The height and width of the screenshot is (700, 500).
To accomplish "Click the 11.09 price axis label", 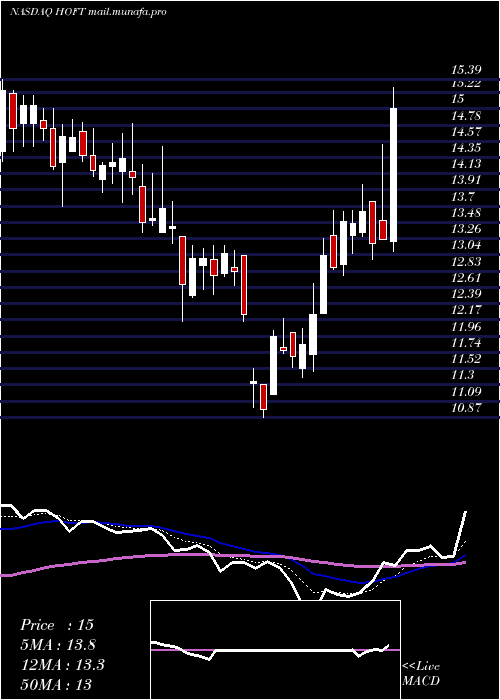I will 466,392.
